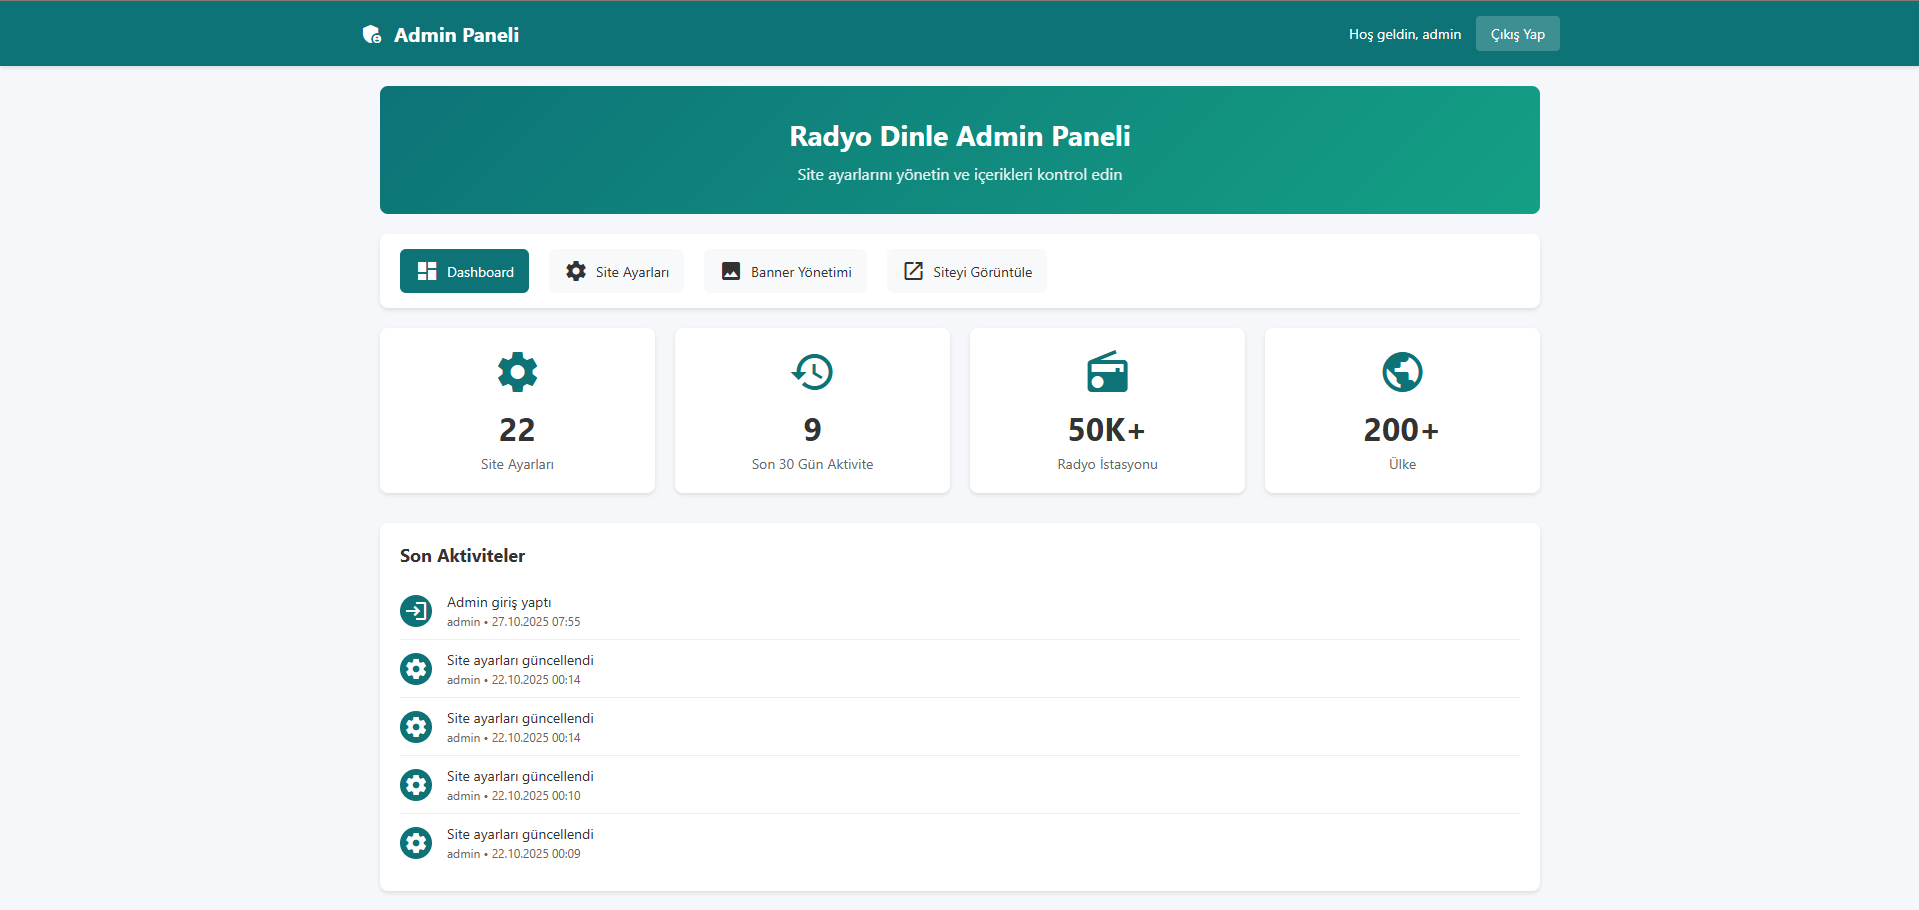Click the gear icon above 22 Site Ayarları
The height and width of the screenshot is (910, 1919).
pyautogui.click(x=517, y=372)
